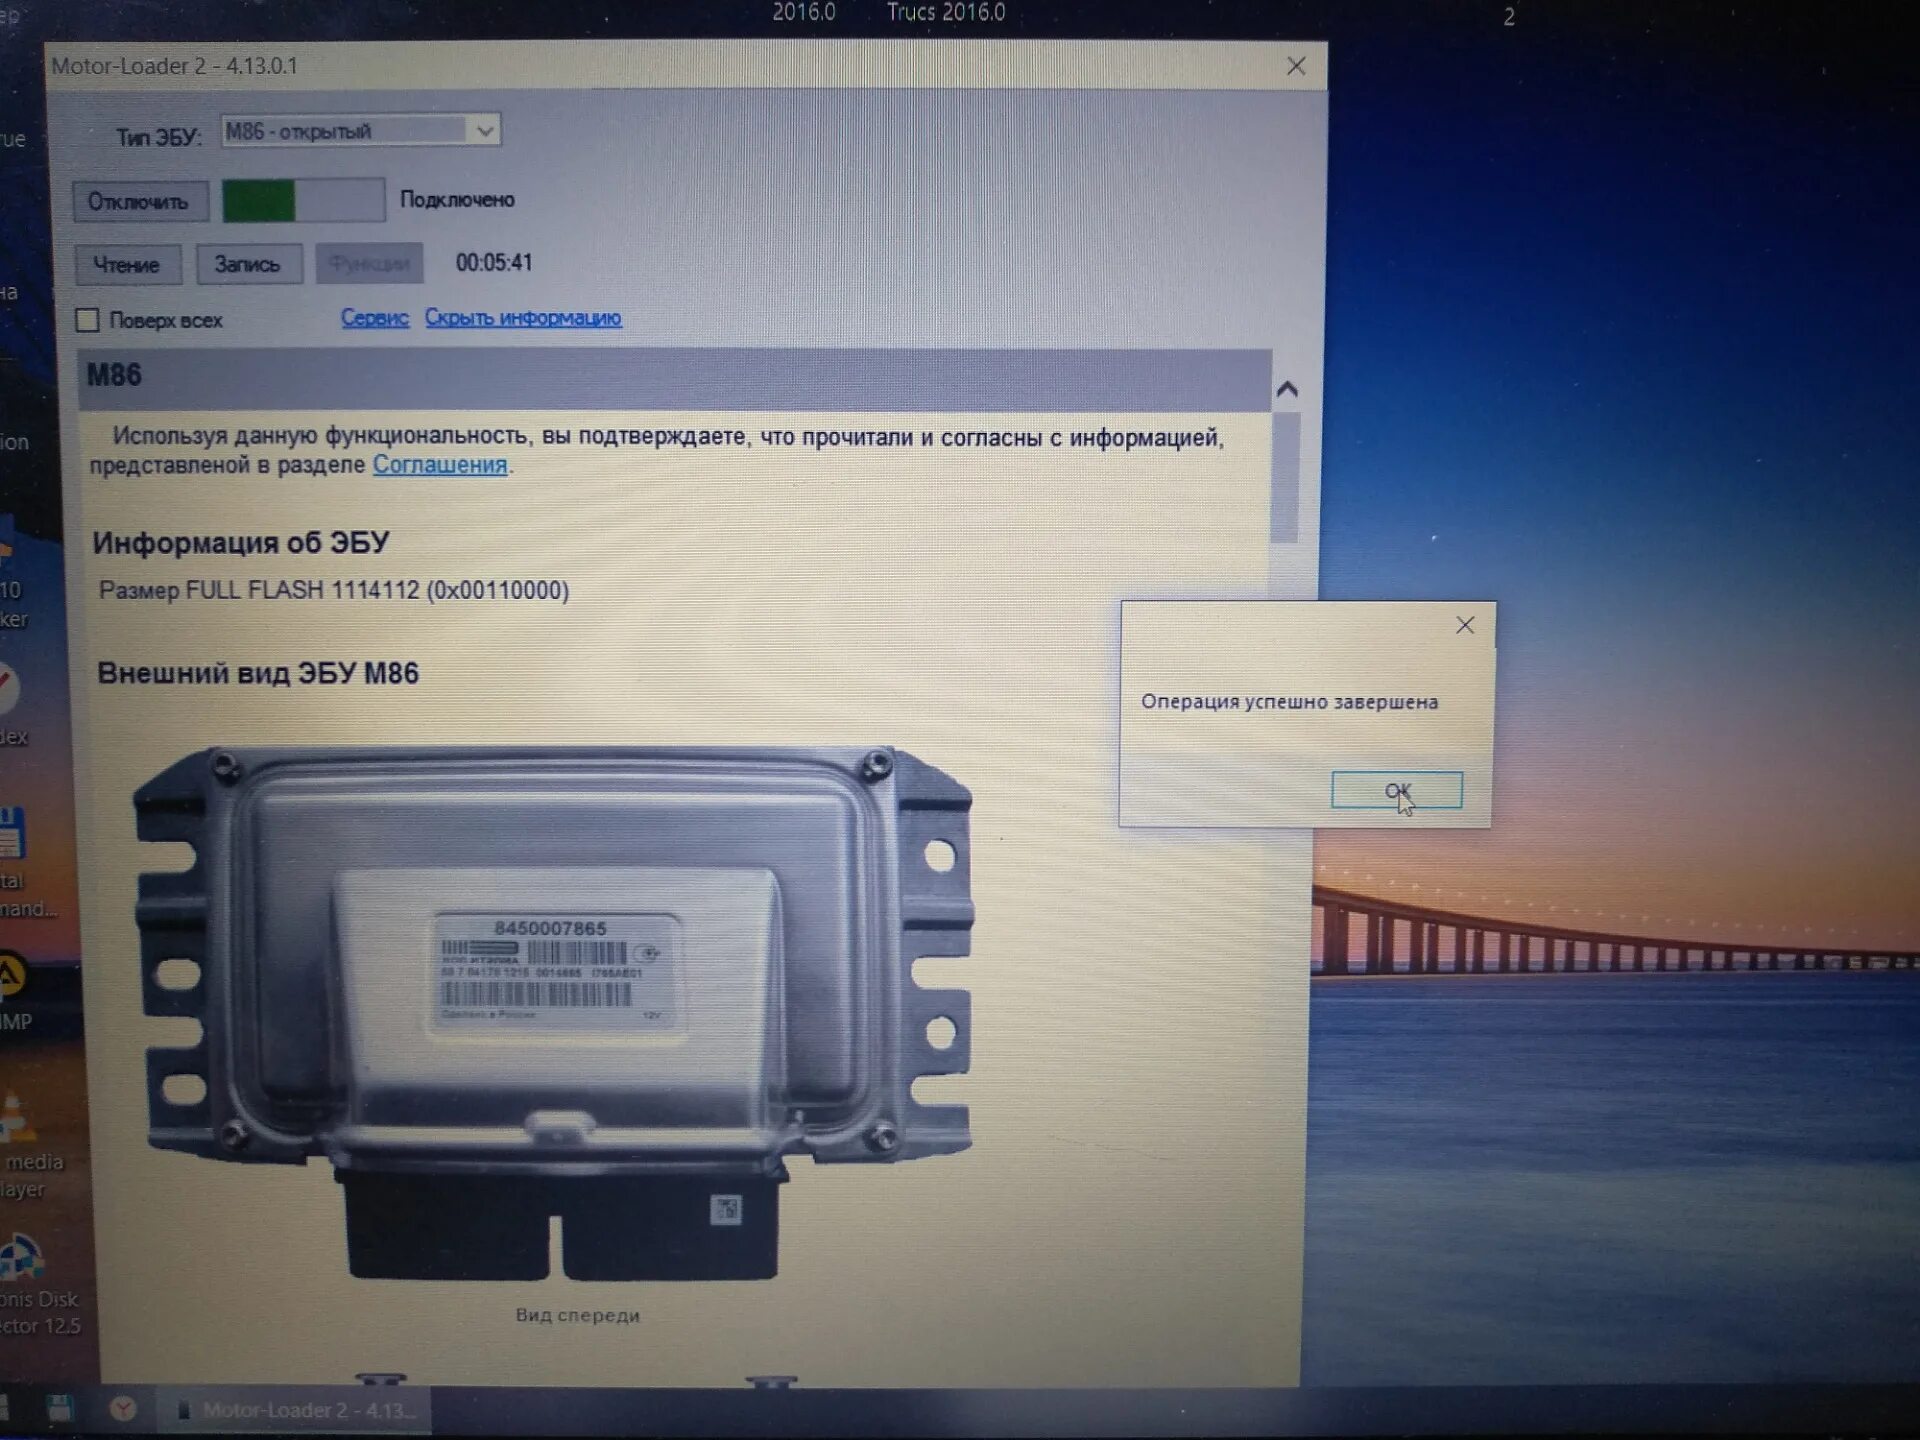The height and width of the screenshot is (1440, 1920).
Task: Click the floppy disk taskbar icon
Action: point(60,1409)
